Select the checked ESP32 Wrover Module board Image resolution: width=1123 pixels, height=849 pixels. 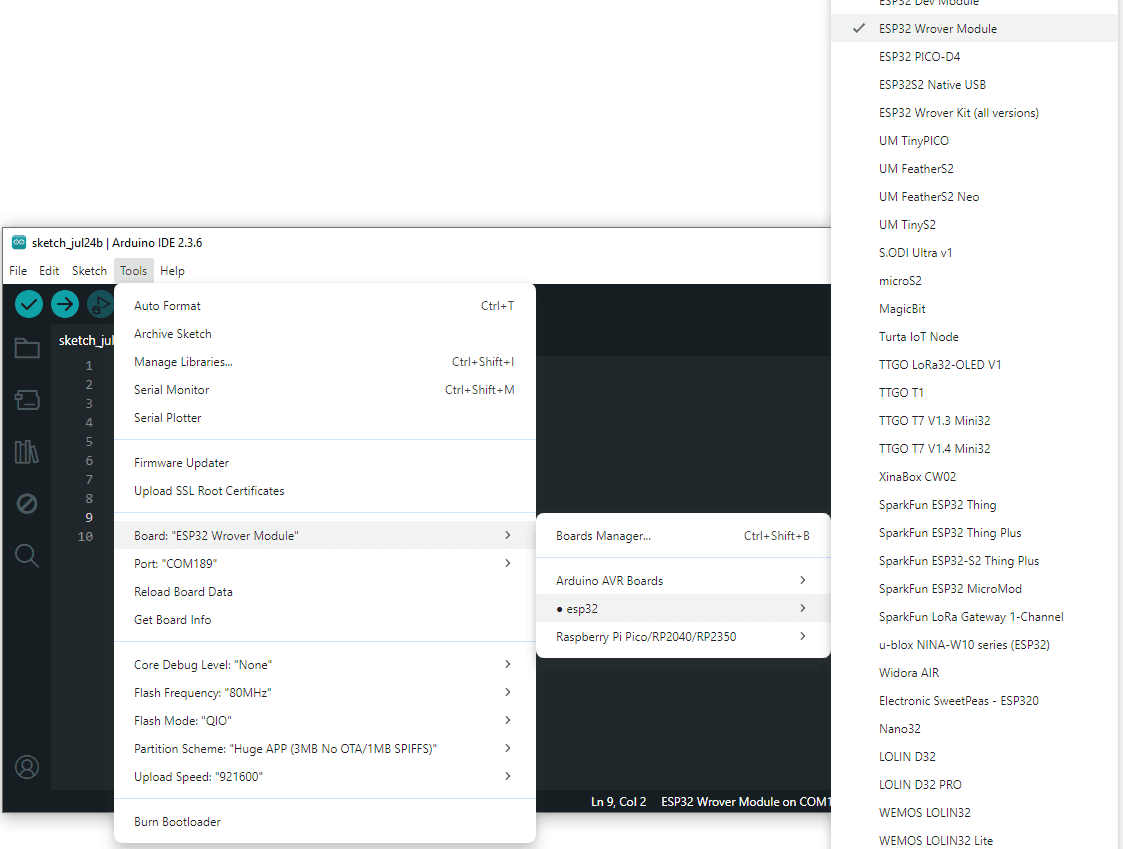coord(937,29)
